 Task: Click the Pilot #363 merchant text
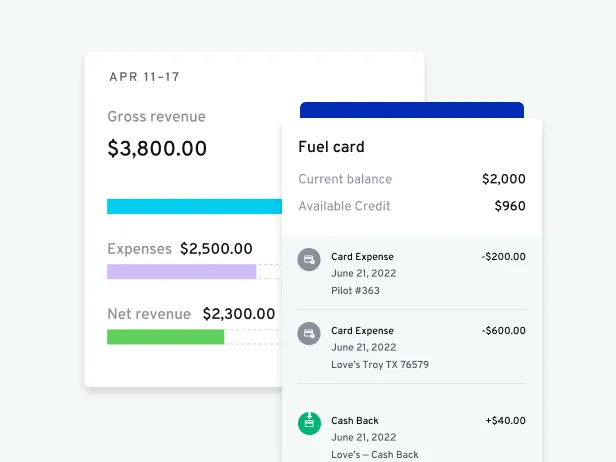tap(356, 291)
